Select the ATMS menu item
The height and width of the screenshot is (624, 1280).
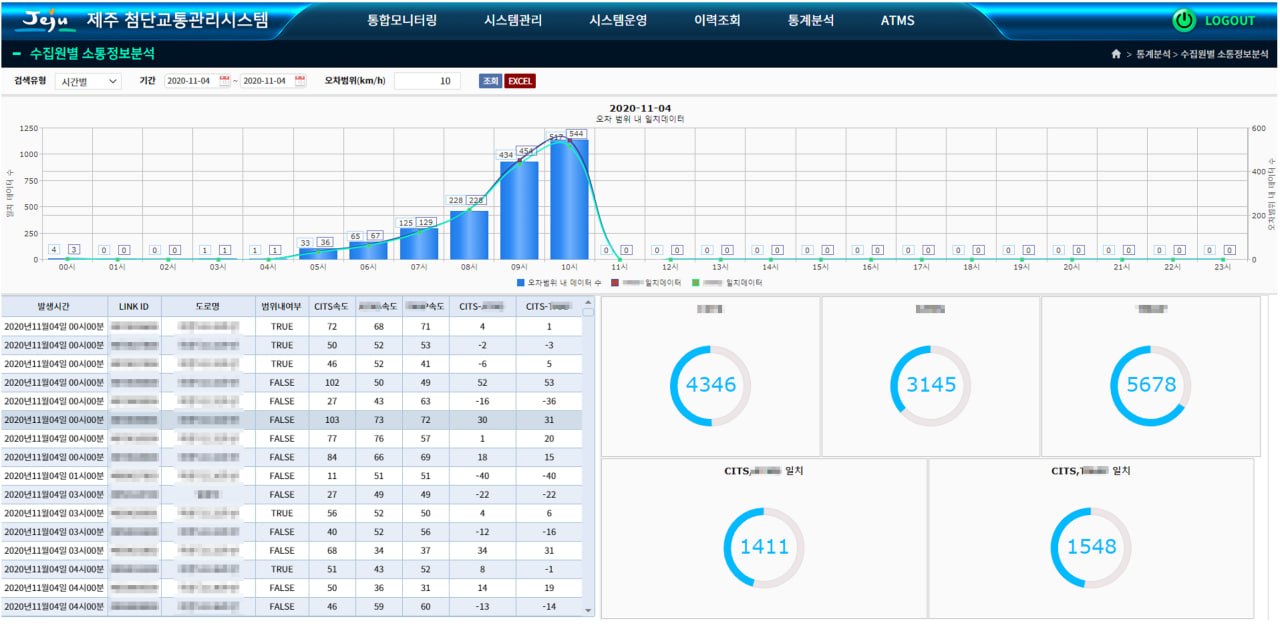[x=897, y=20]
